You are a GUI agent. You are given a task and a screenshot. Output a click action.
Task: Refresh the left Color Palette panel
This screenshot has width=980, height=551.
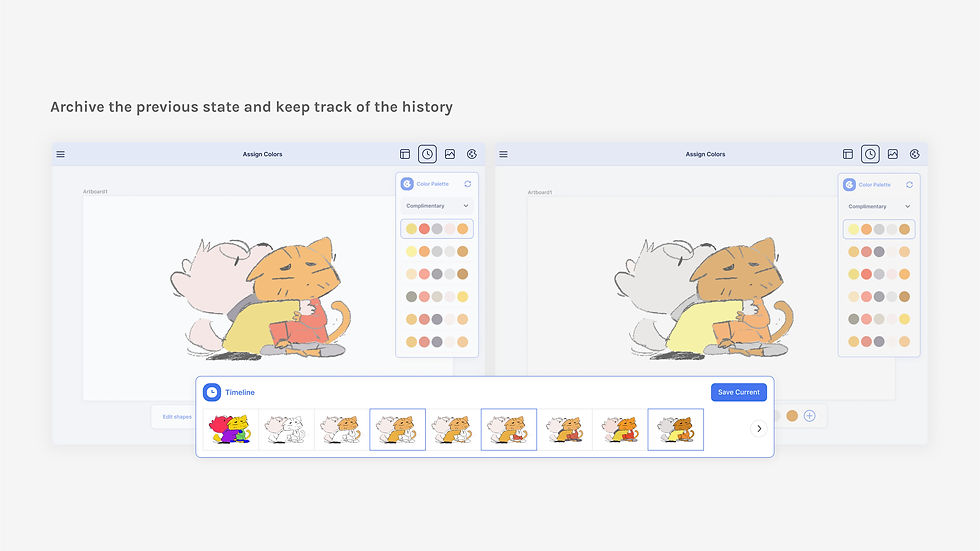pos(468,184)
